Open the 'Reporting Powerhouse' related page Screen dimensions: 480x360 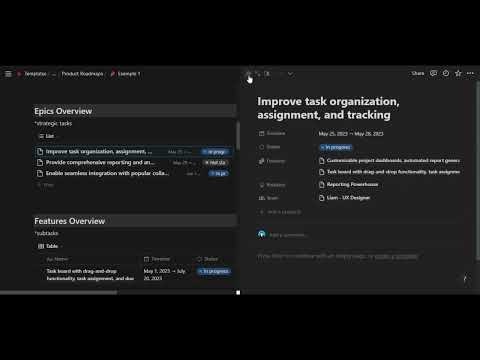tap(349, 185)
